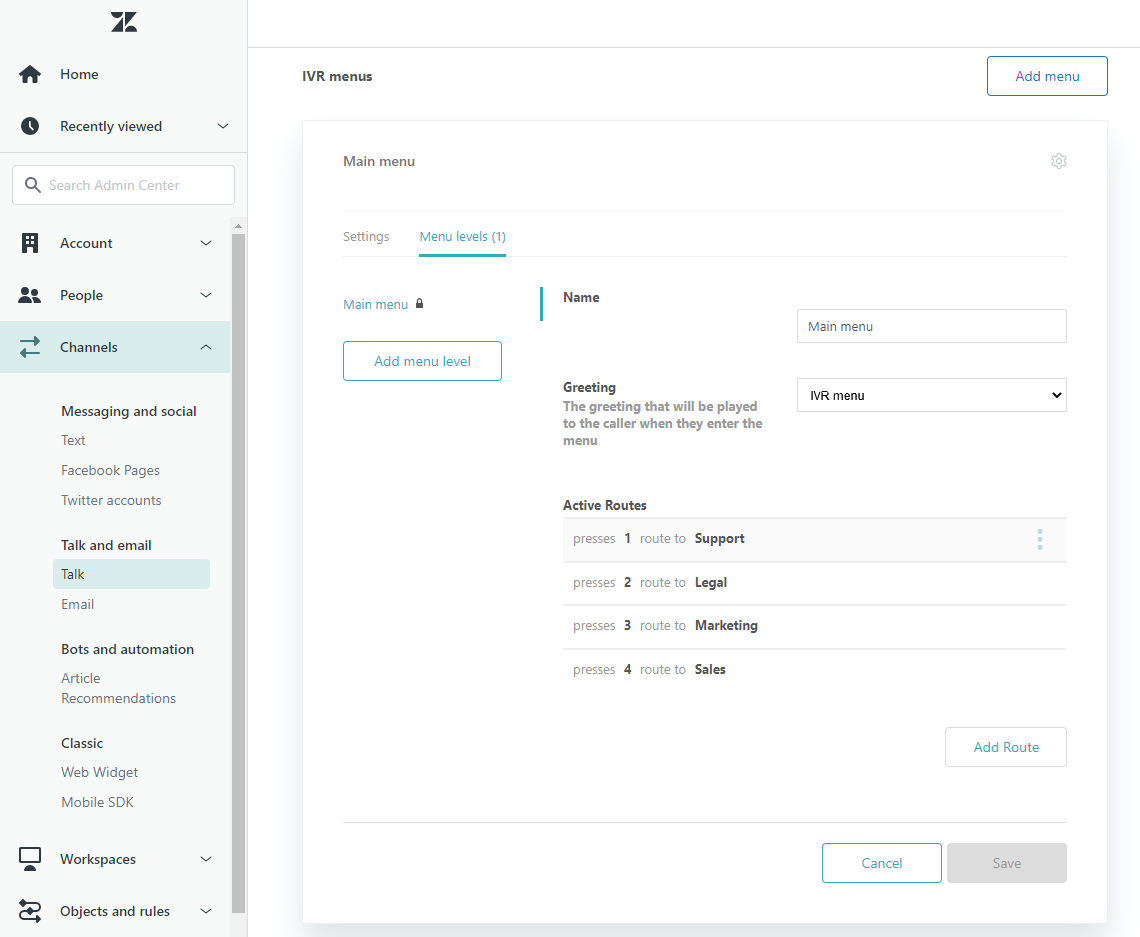
Task: Click the Messaging and social heading
Action: click(x=129, y=411)
